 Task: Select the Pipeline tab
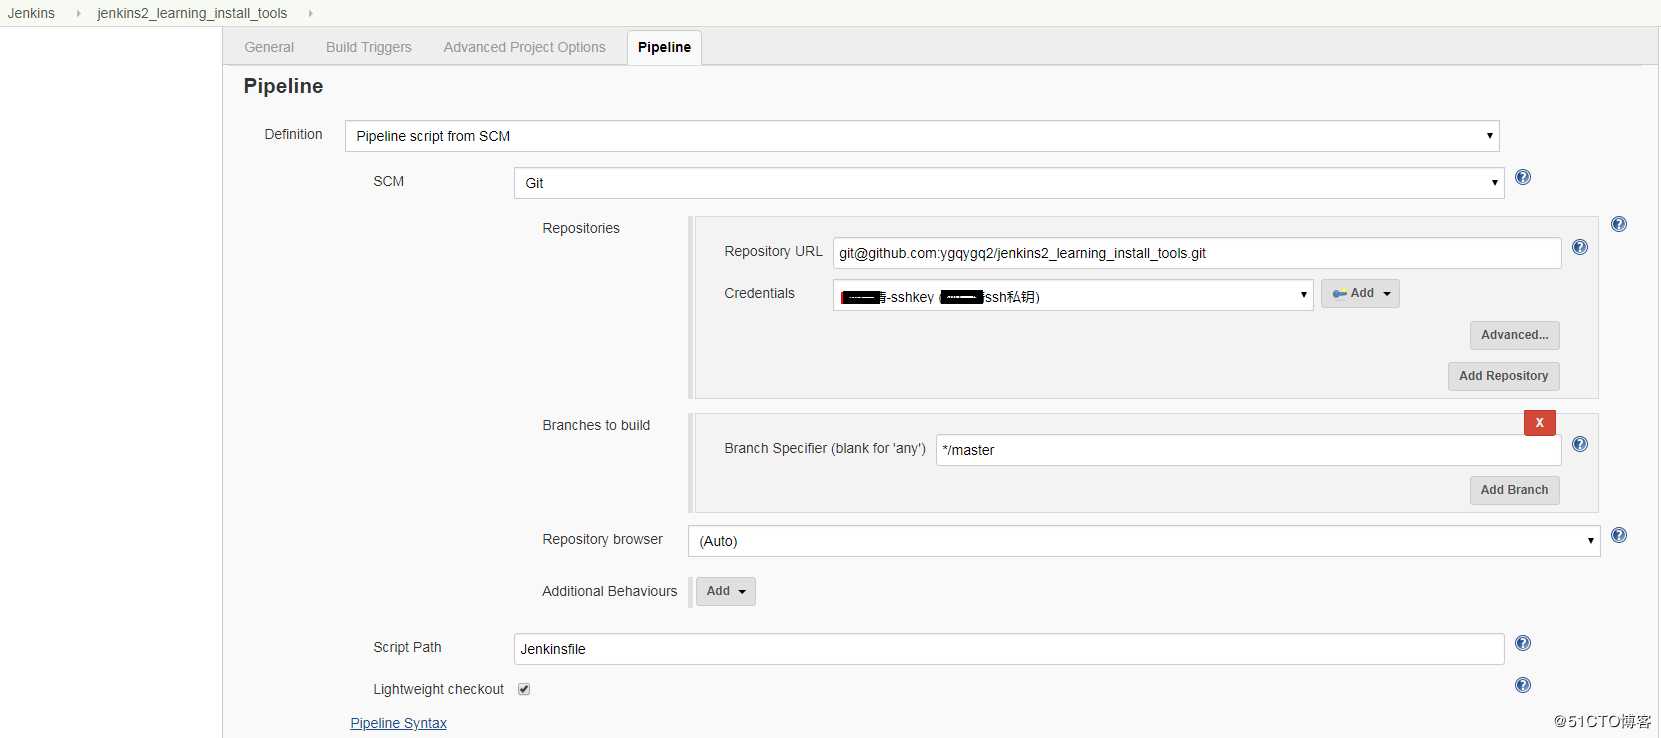click(664, 47)
